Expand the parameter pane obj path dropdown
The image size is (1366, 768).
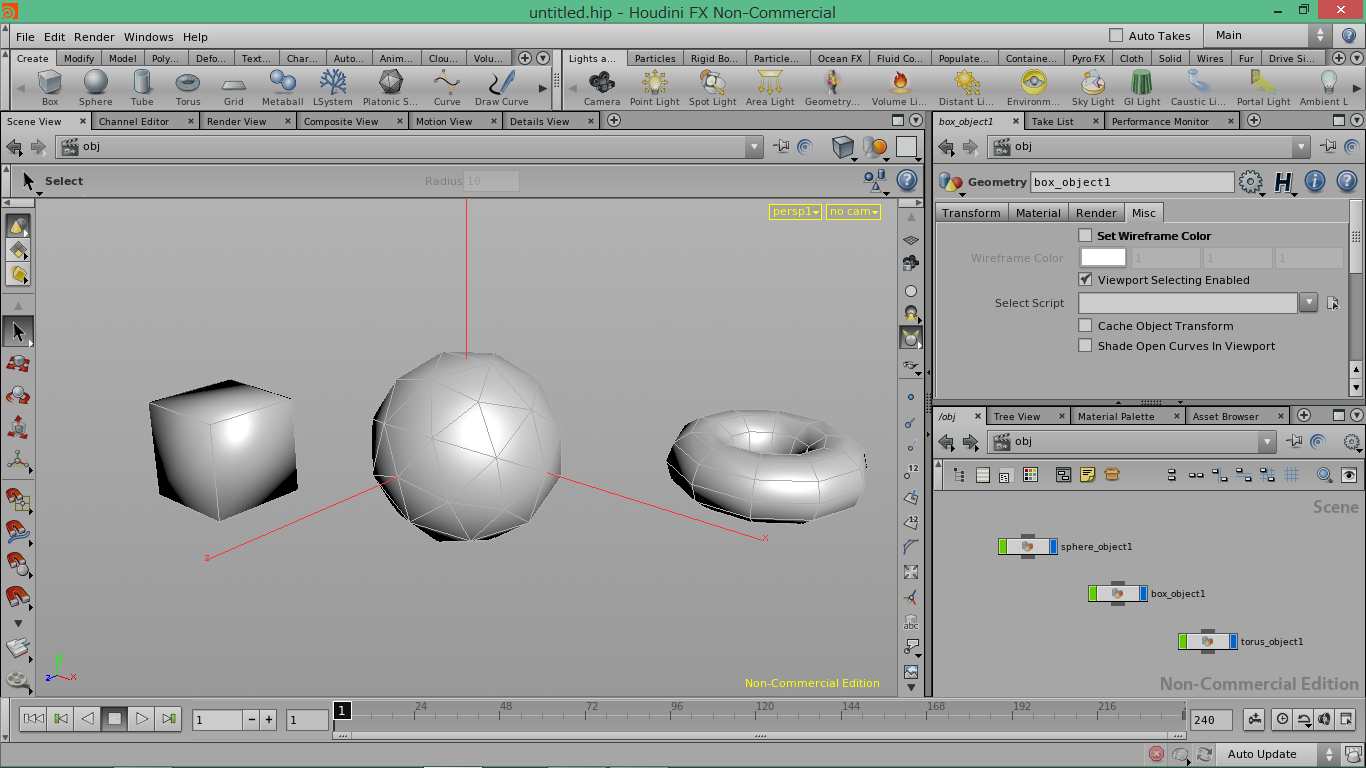[x=1301, y=147]
